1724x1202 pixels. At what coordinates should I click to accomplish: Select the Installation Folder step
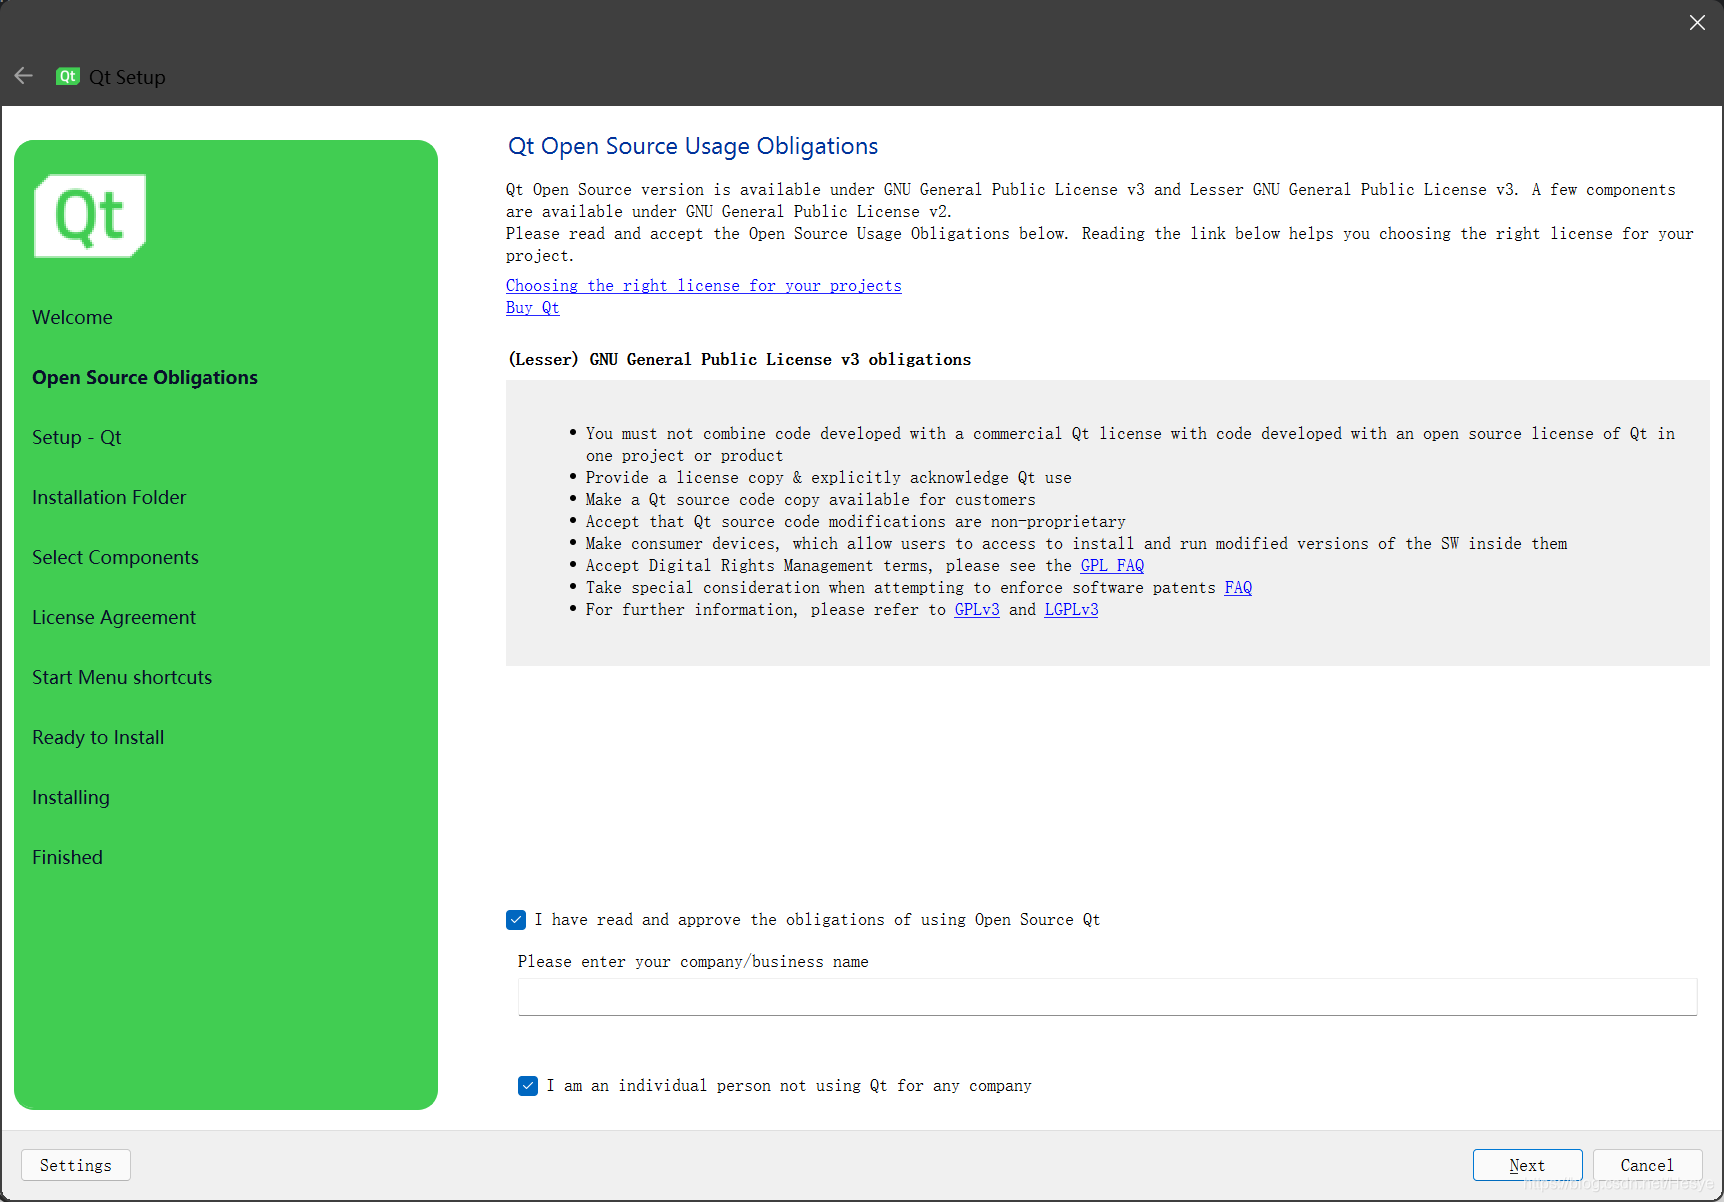tap(108, 497)
